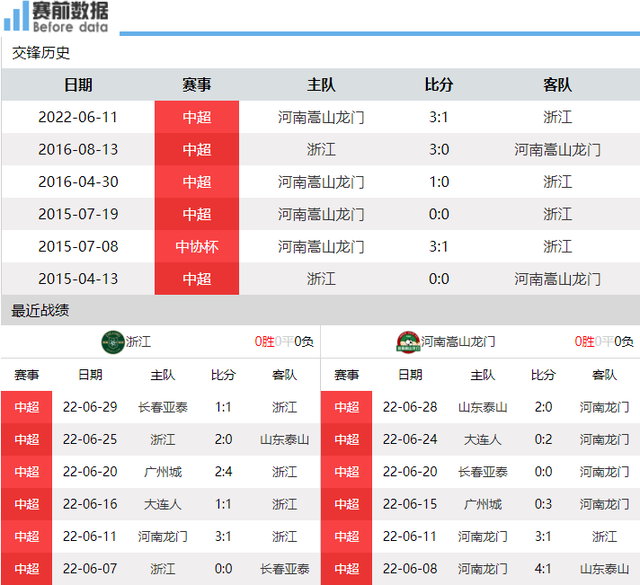Click the 交锋历史 section title
Screen dimensions: 640x585
pyautogui.click(x=41, y=53)
